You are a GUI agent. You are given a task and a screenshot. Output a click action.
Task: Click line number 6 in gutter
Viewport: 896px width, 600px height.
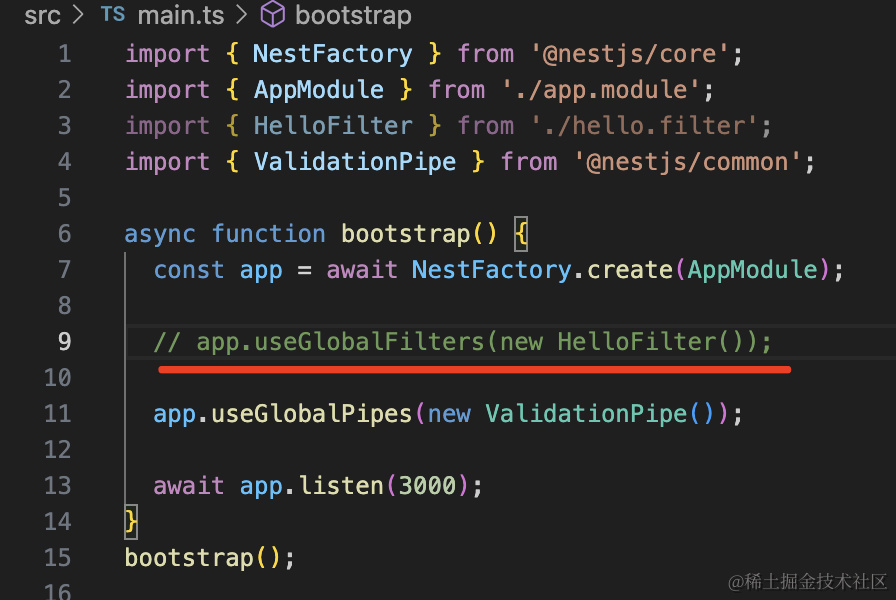coord(64,234)
